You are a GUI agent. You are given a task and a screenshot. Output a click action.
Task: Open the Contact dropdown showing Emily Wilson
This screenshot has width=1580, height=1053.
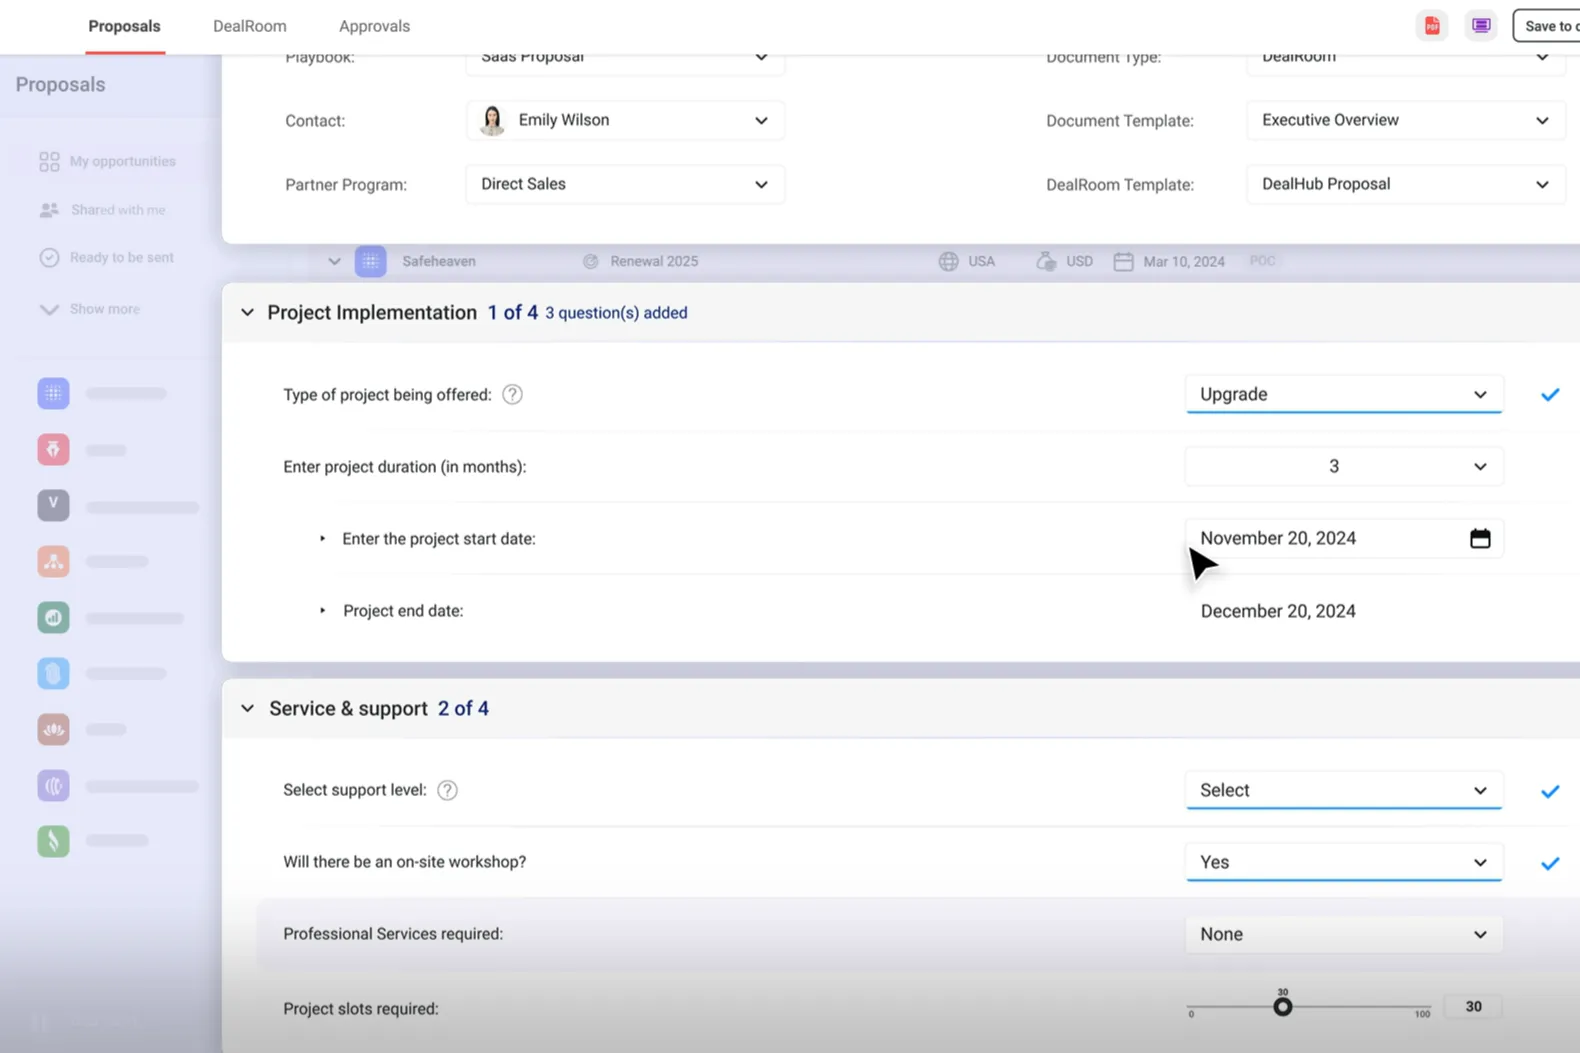tap(625, 121)
